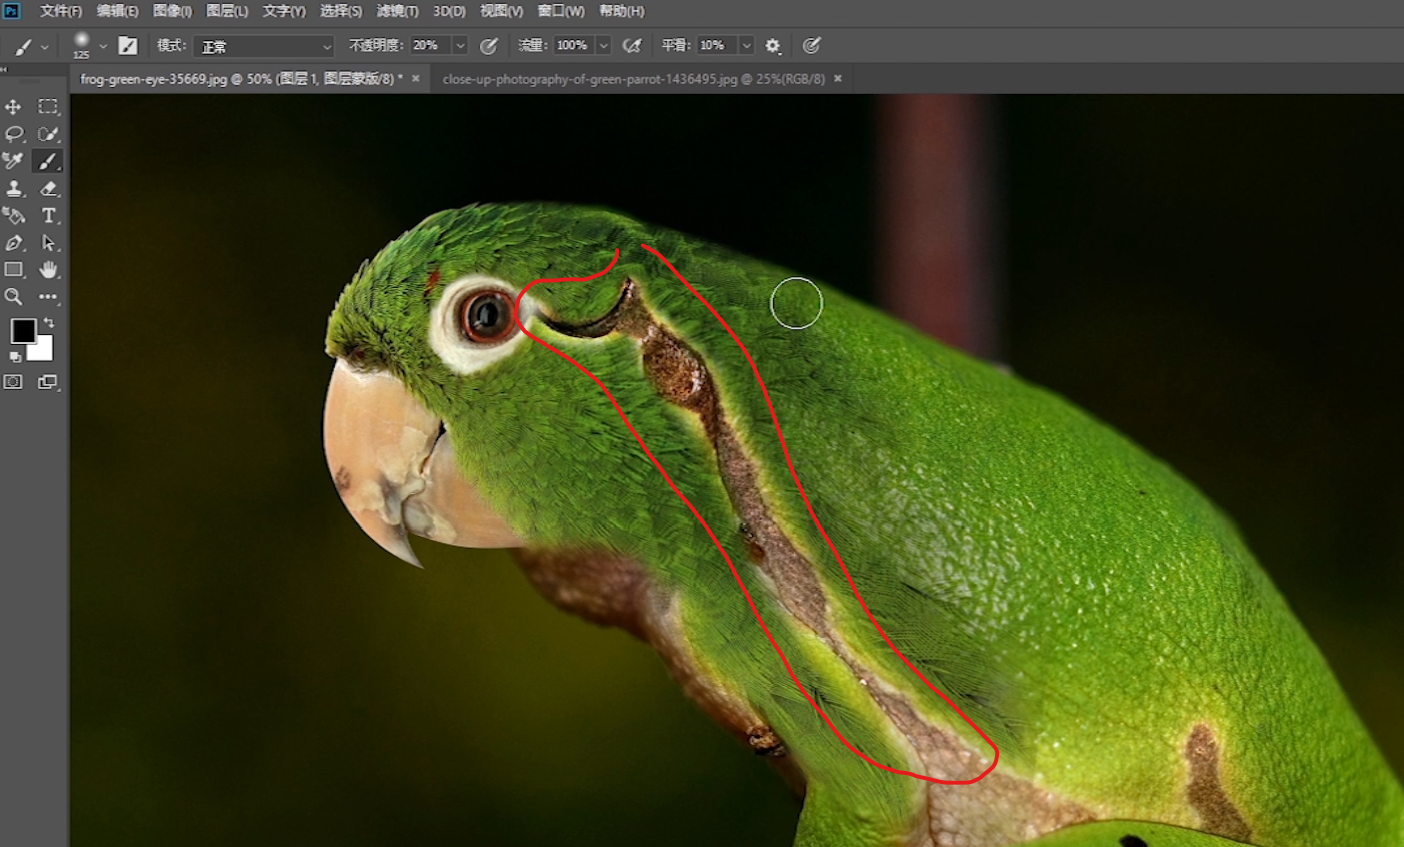
Task: Click the 流量 flow label
Action: (532, 45)
